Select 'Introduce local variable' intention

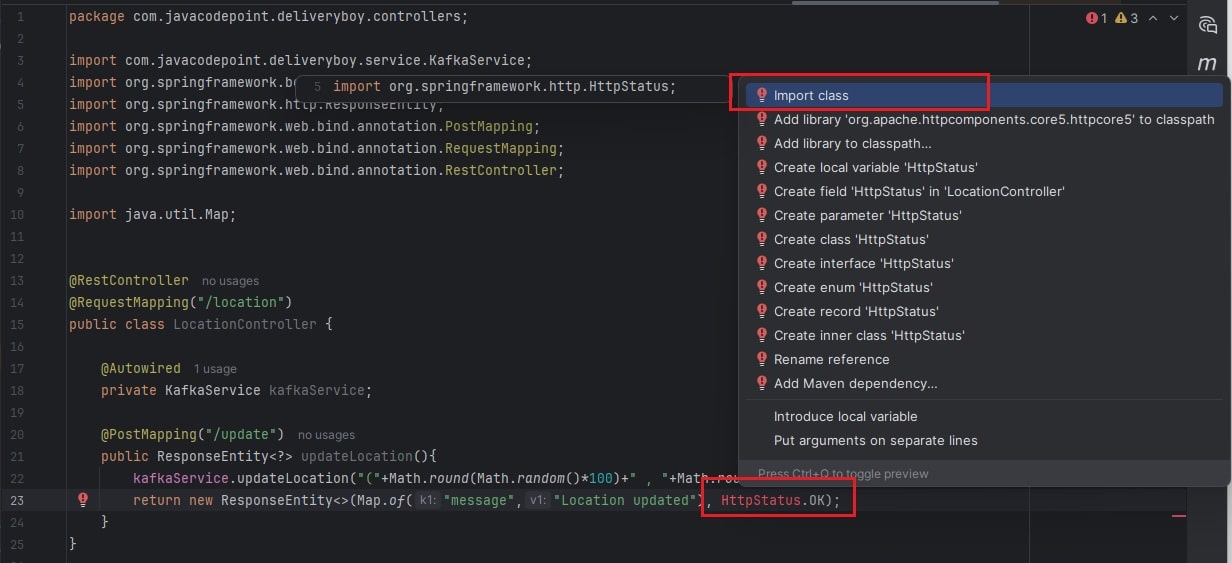click(845, 416)
